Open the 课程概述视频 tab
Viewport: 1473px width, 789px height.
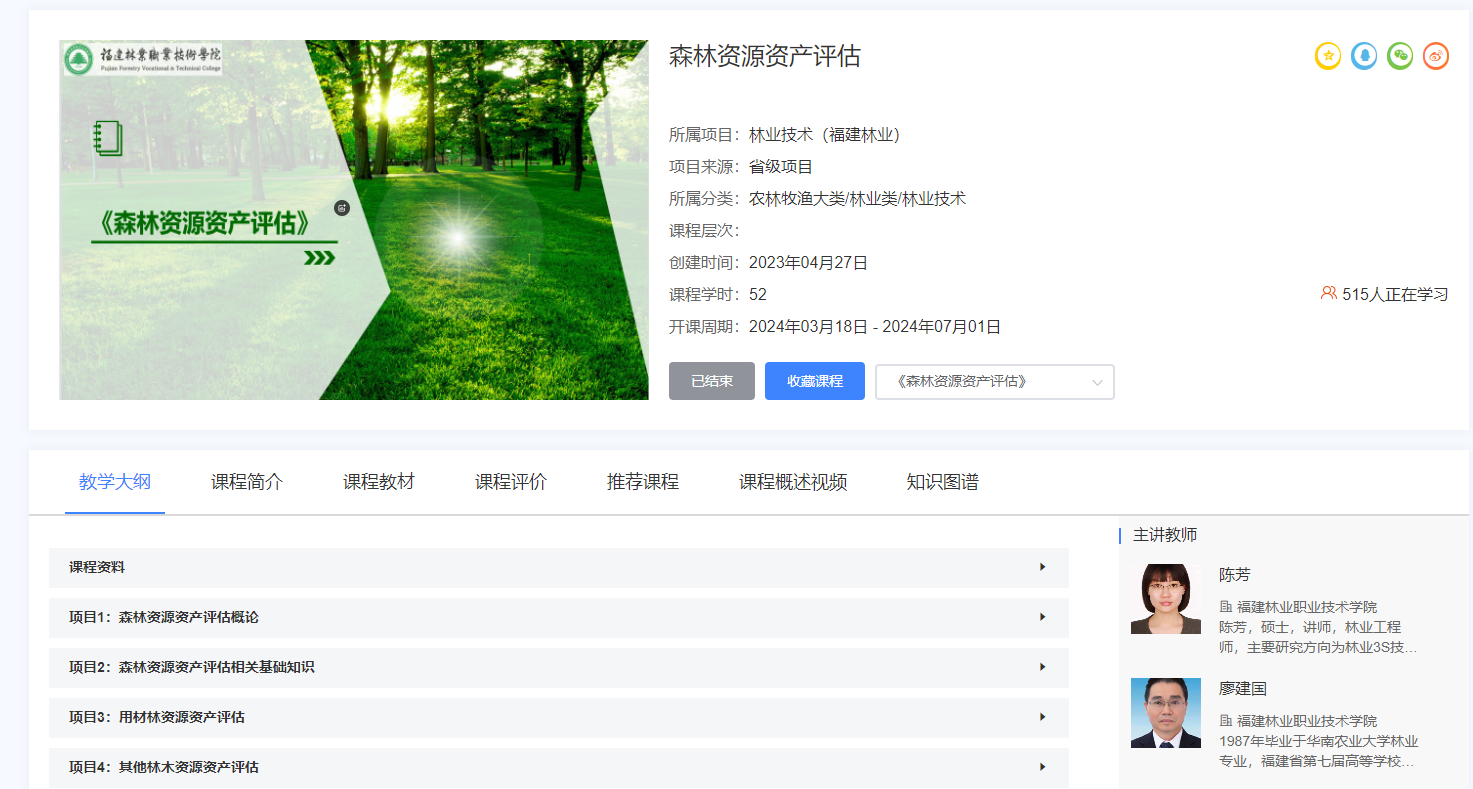pyautogui.click(x=793, y=482)
